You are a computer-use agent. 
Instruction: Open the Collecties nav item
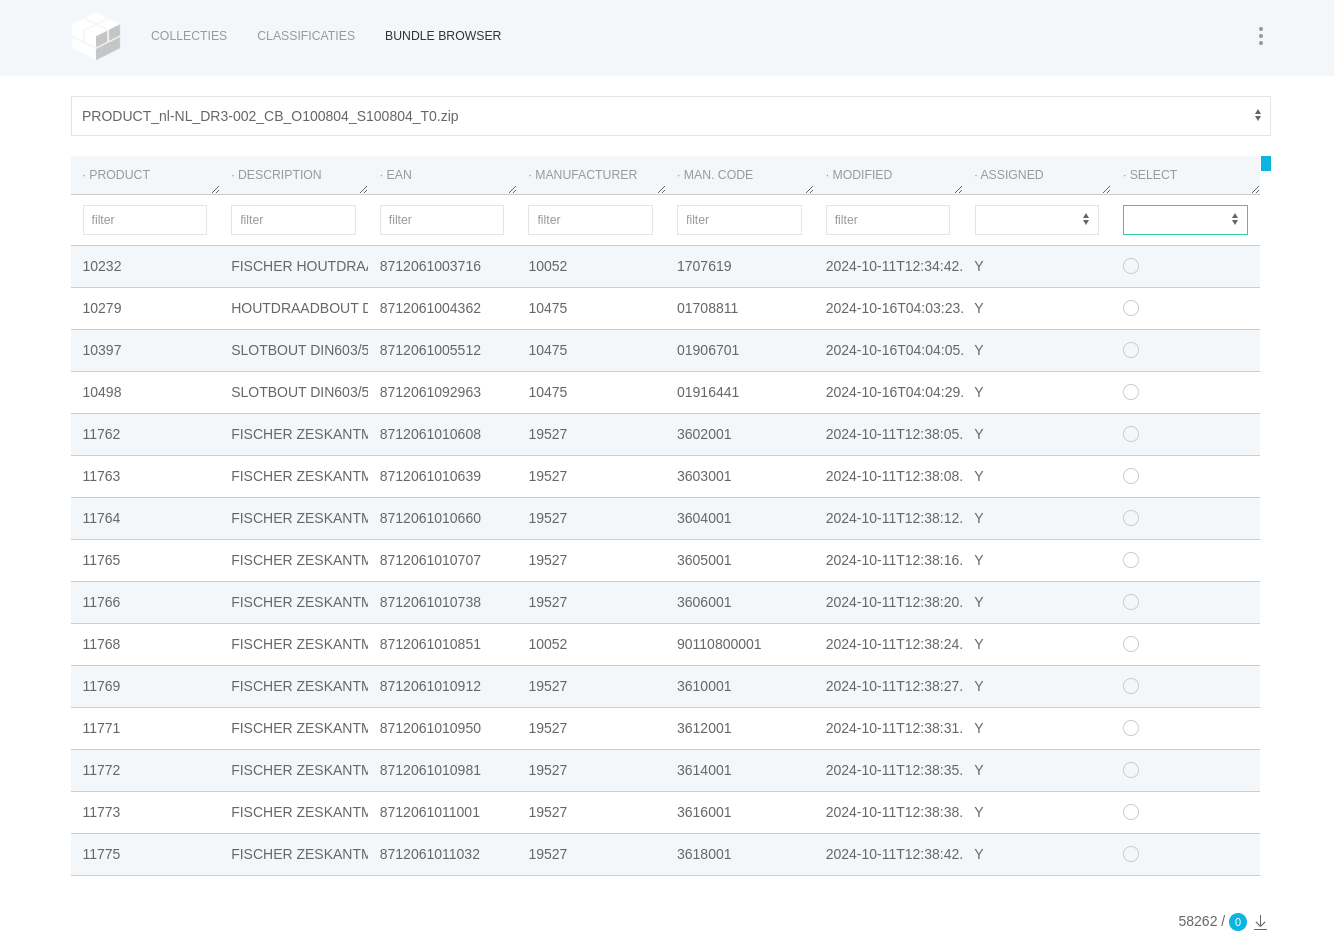(189, 36)
